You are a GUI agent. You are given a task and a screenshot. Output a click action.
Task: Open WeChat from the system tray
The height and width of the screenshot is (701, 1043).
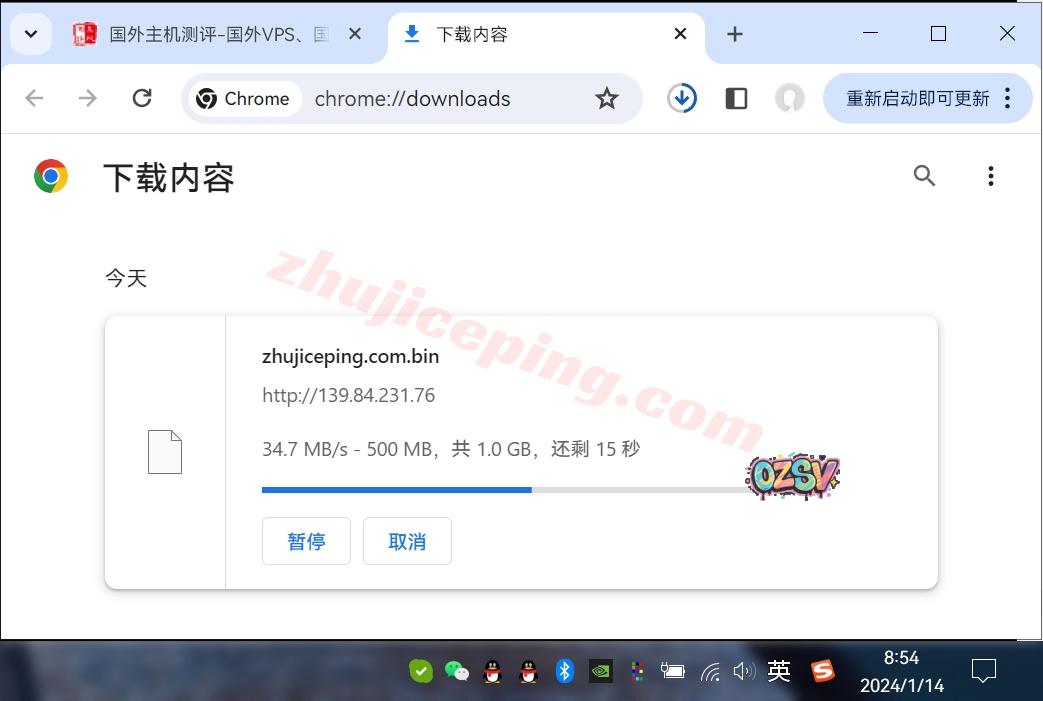click(x=456, y=671)
